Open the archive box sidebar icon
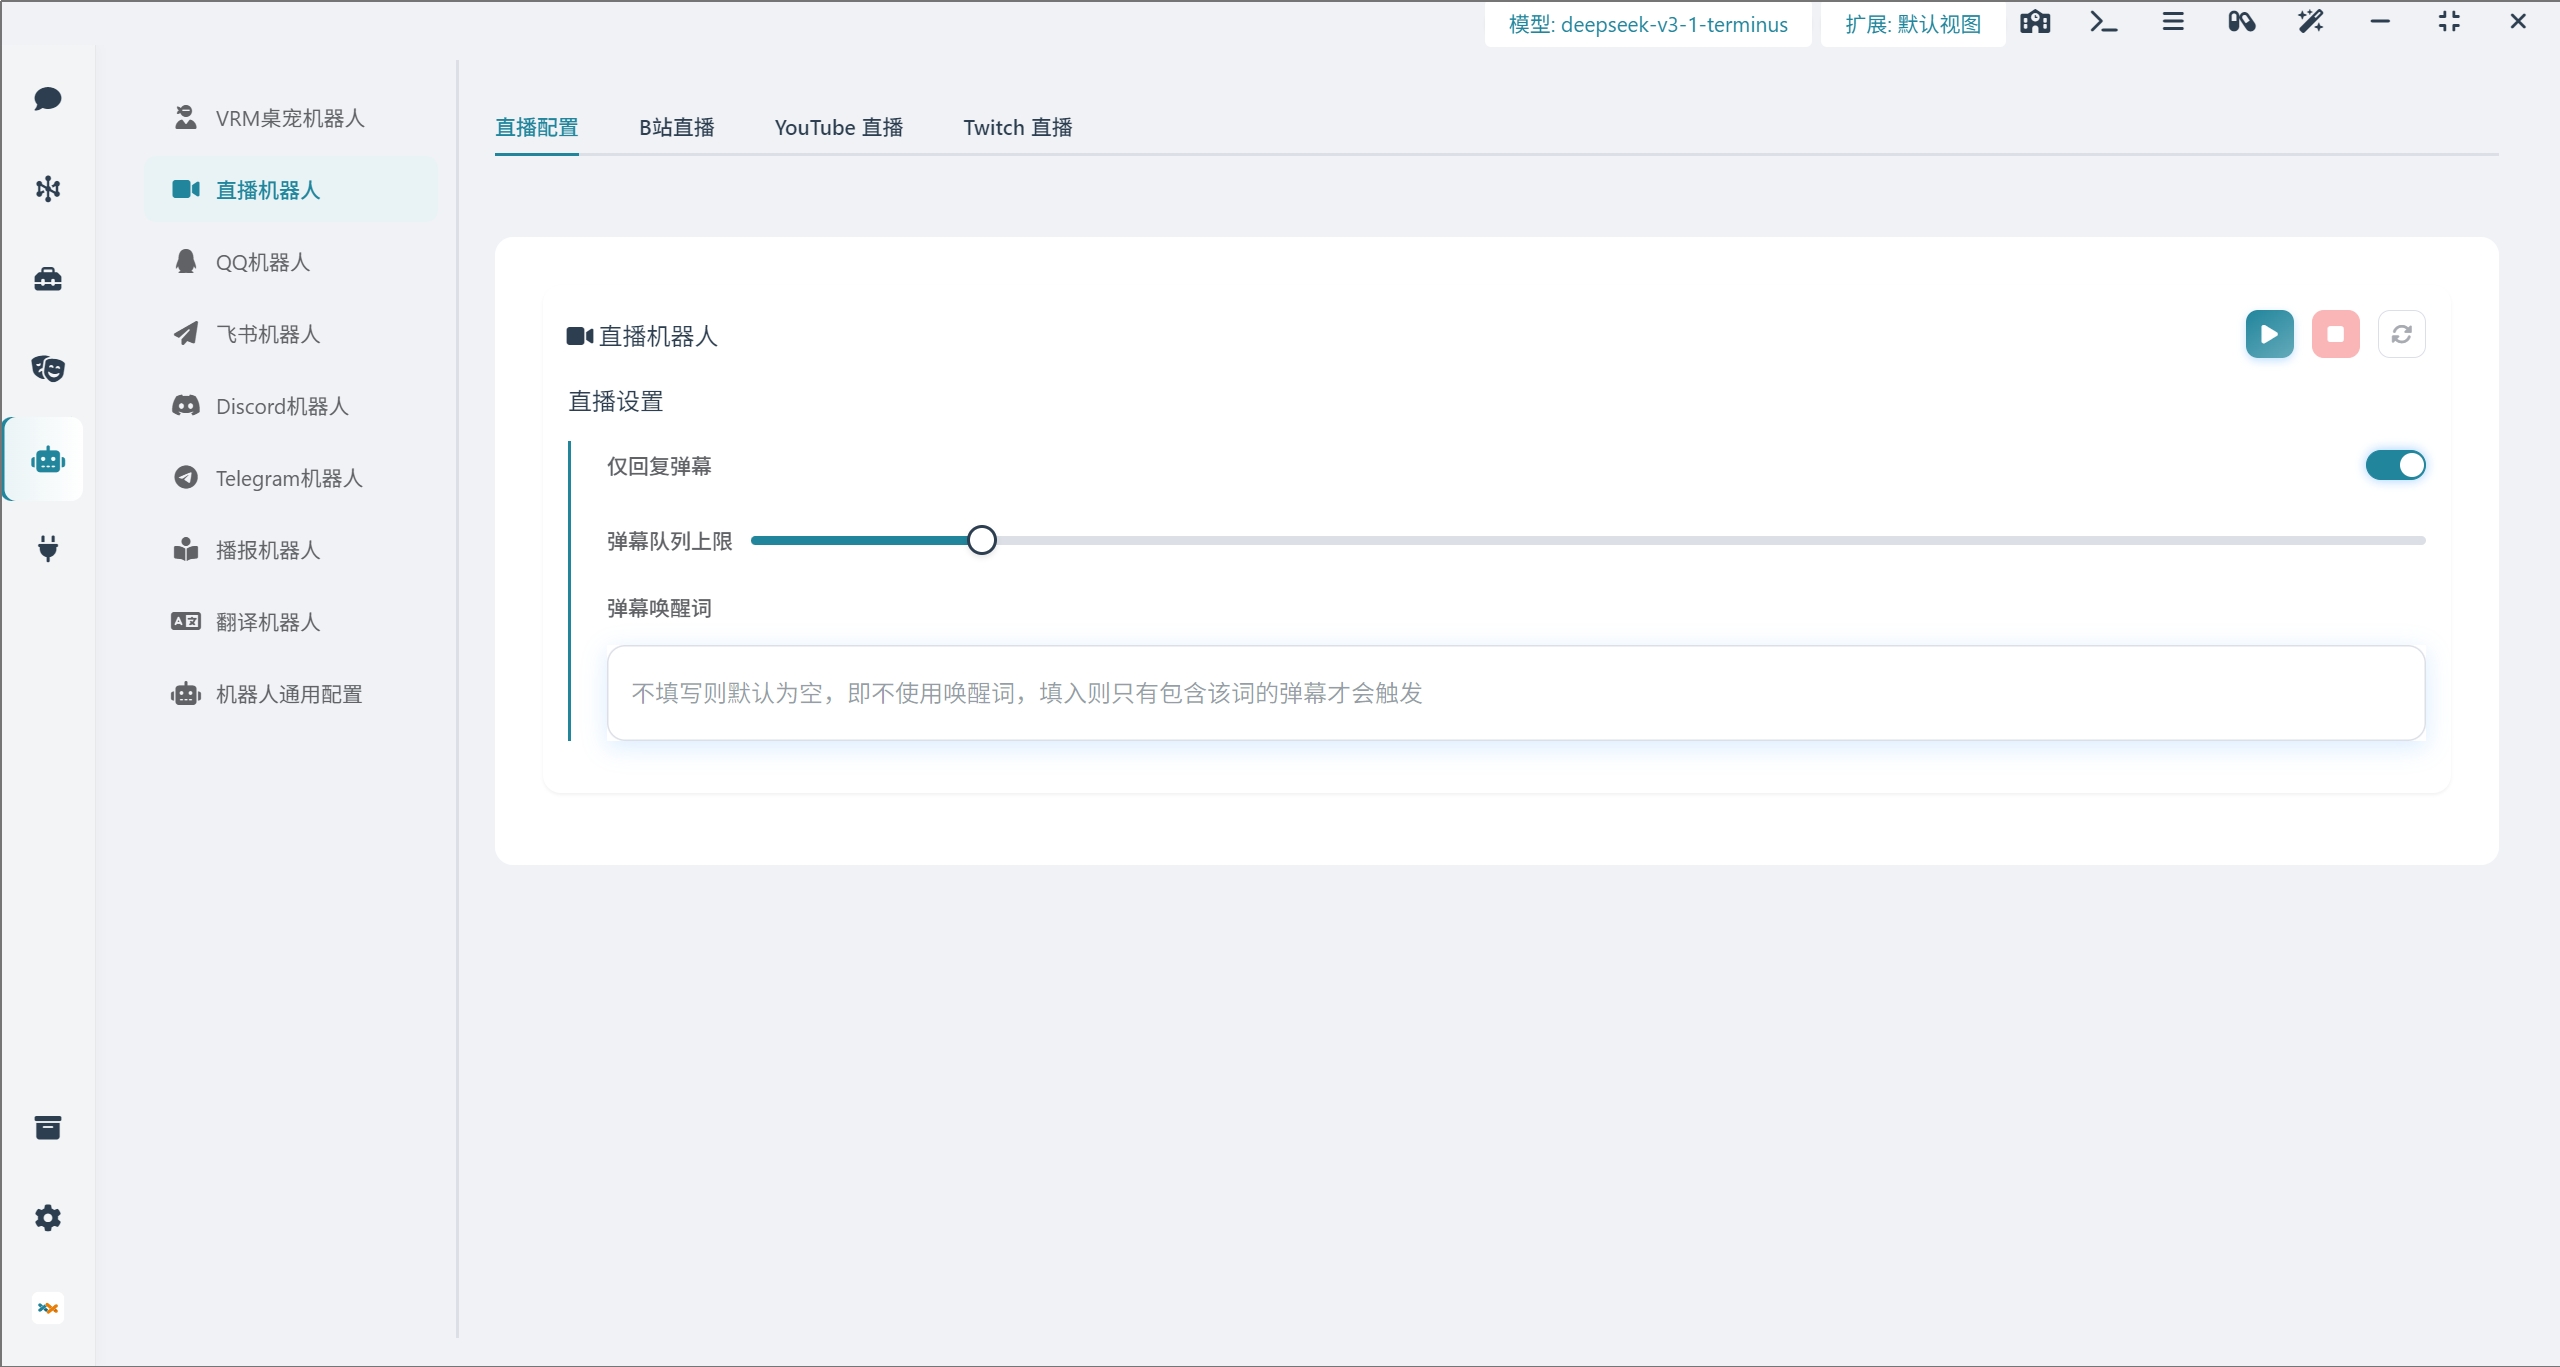The width and height of the screenshot is (2560, 1367). [x=47, y=1128]
